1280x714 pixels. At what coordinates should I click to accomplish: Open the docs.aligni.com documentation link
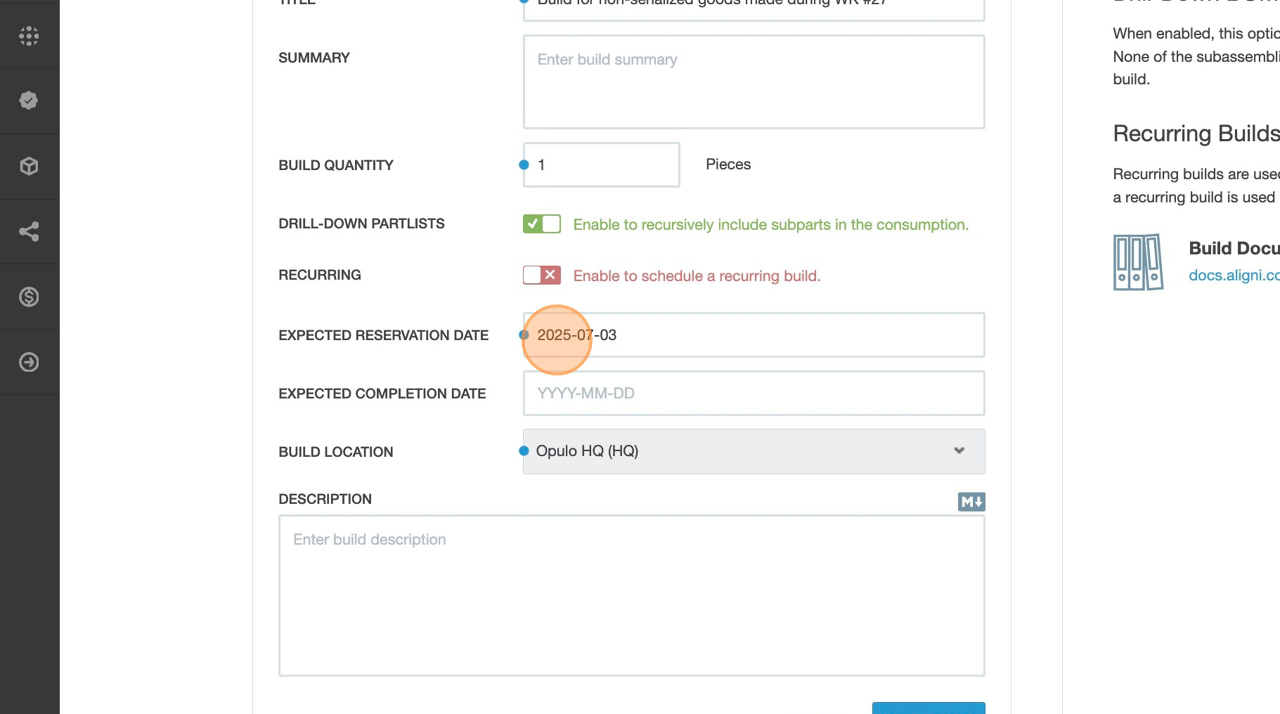(1234, 275)
